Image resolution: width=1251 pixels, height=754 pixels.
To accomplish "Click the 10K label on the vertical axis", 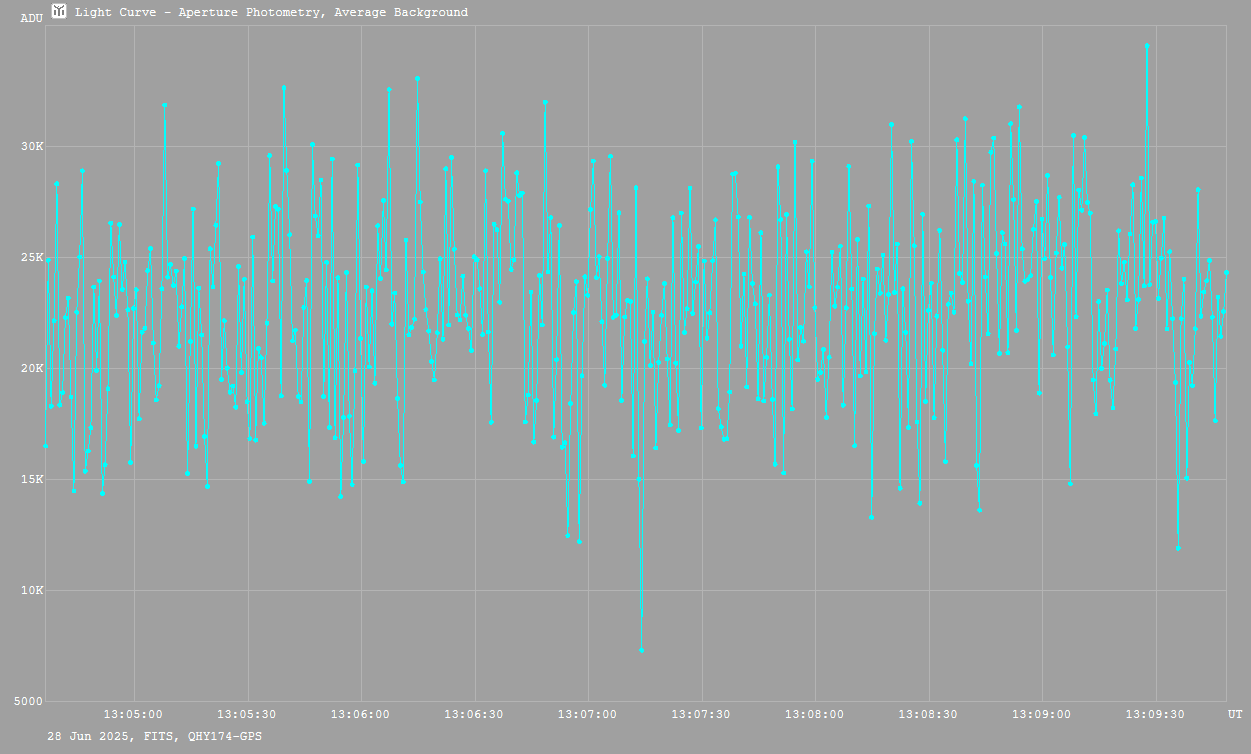I will pyautogui.click(x=32, y=591).
